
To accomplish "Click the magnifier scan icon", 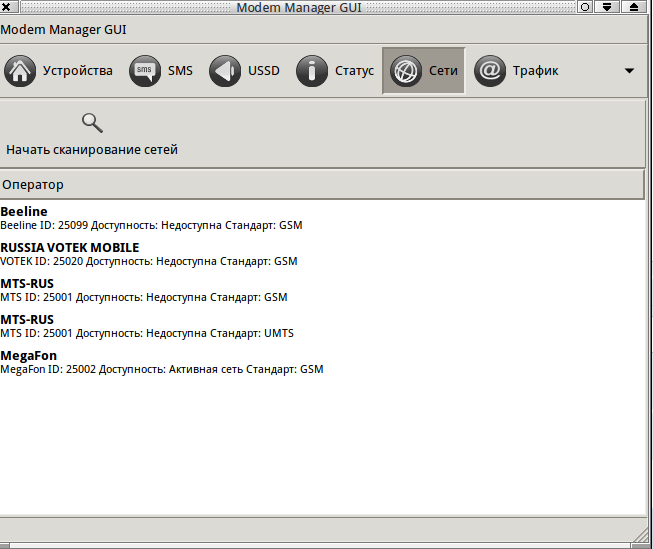I will [92, 123].
